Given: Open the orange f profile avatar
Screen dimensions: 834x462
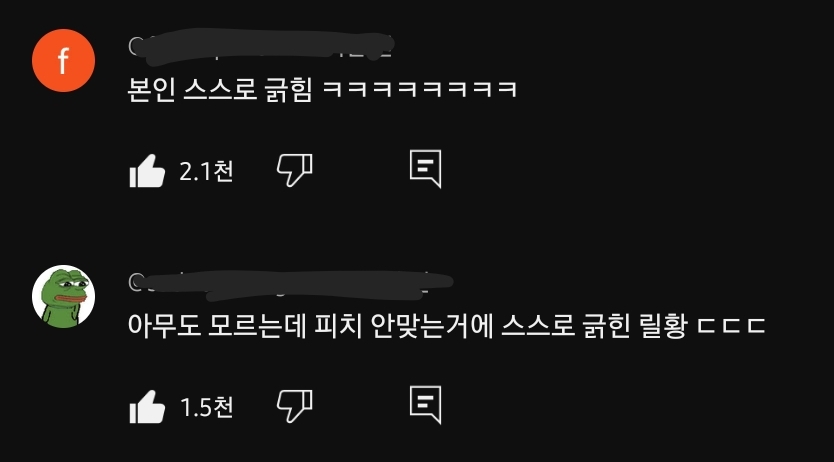Looking at the screenshot, I should (63, 61).
